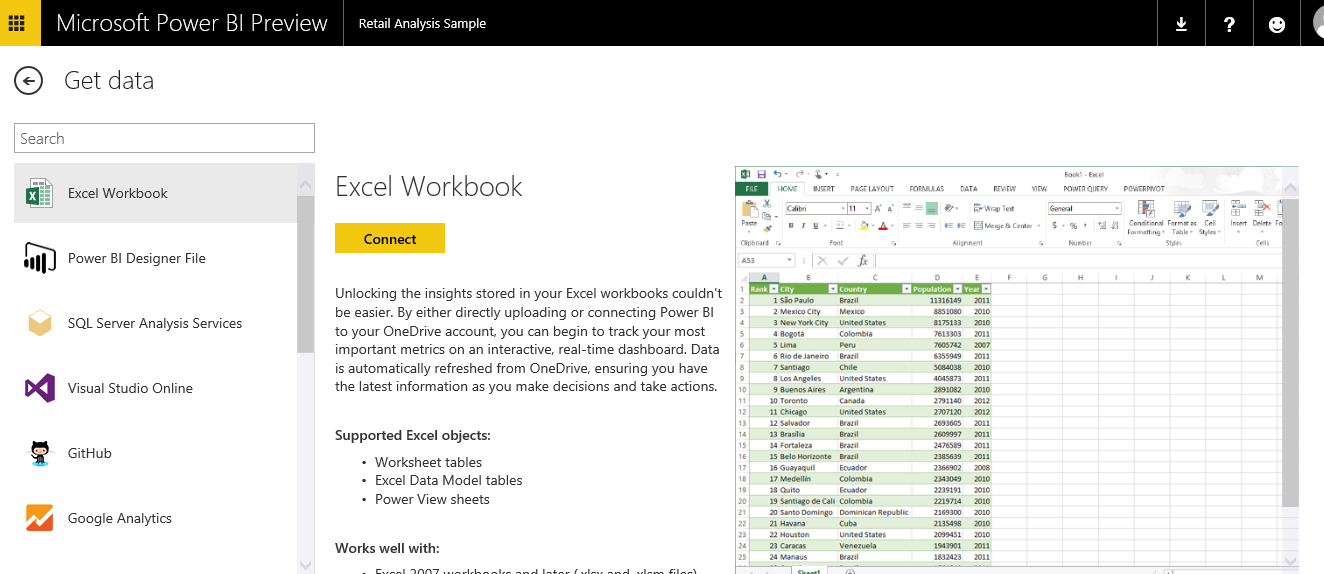This screenshot has height=574, width=1324.
Task: Click the source list scrollbar up arrow
Action: coord(306,184)
